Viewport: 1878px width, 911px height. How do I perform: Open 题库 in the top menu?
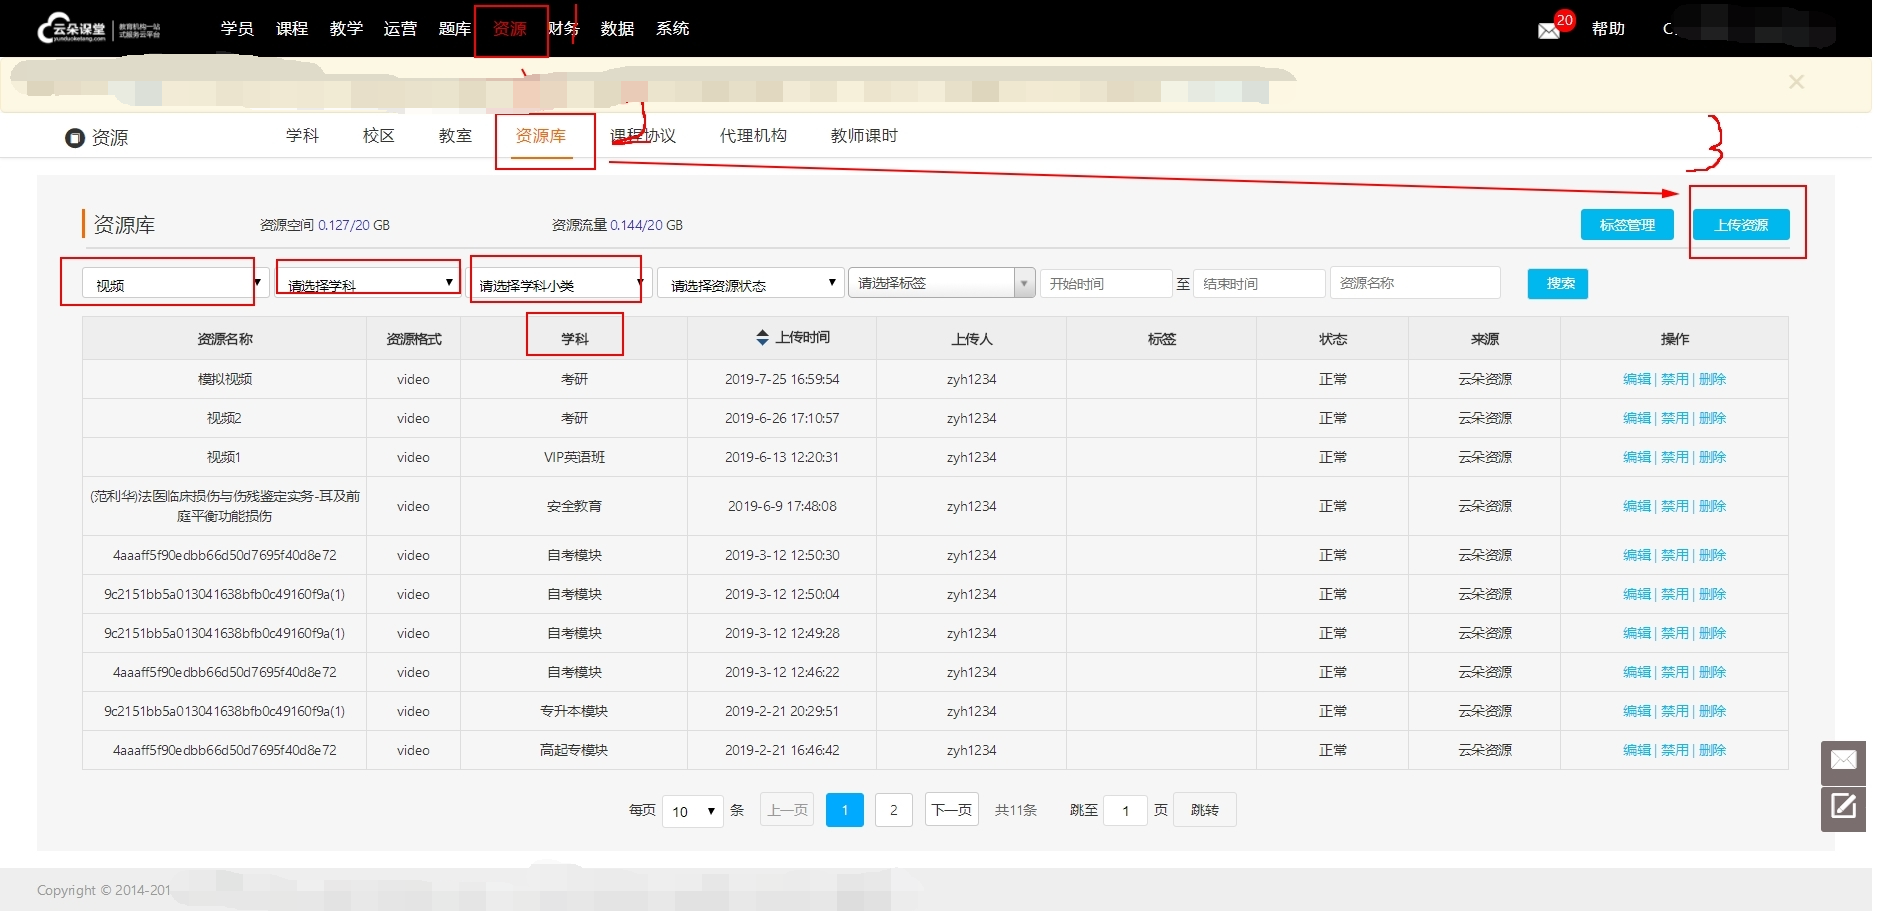click(455, 29)
